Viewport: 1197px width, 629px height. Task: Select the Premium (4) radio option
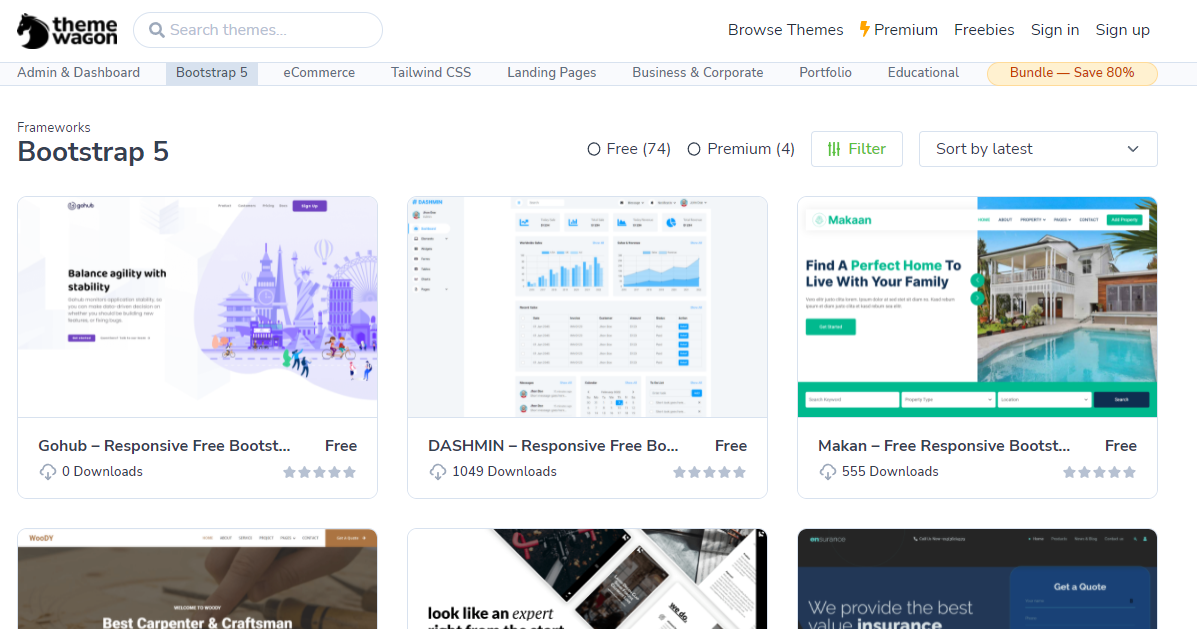click(694, 149)
